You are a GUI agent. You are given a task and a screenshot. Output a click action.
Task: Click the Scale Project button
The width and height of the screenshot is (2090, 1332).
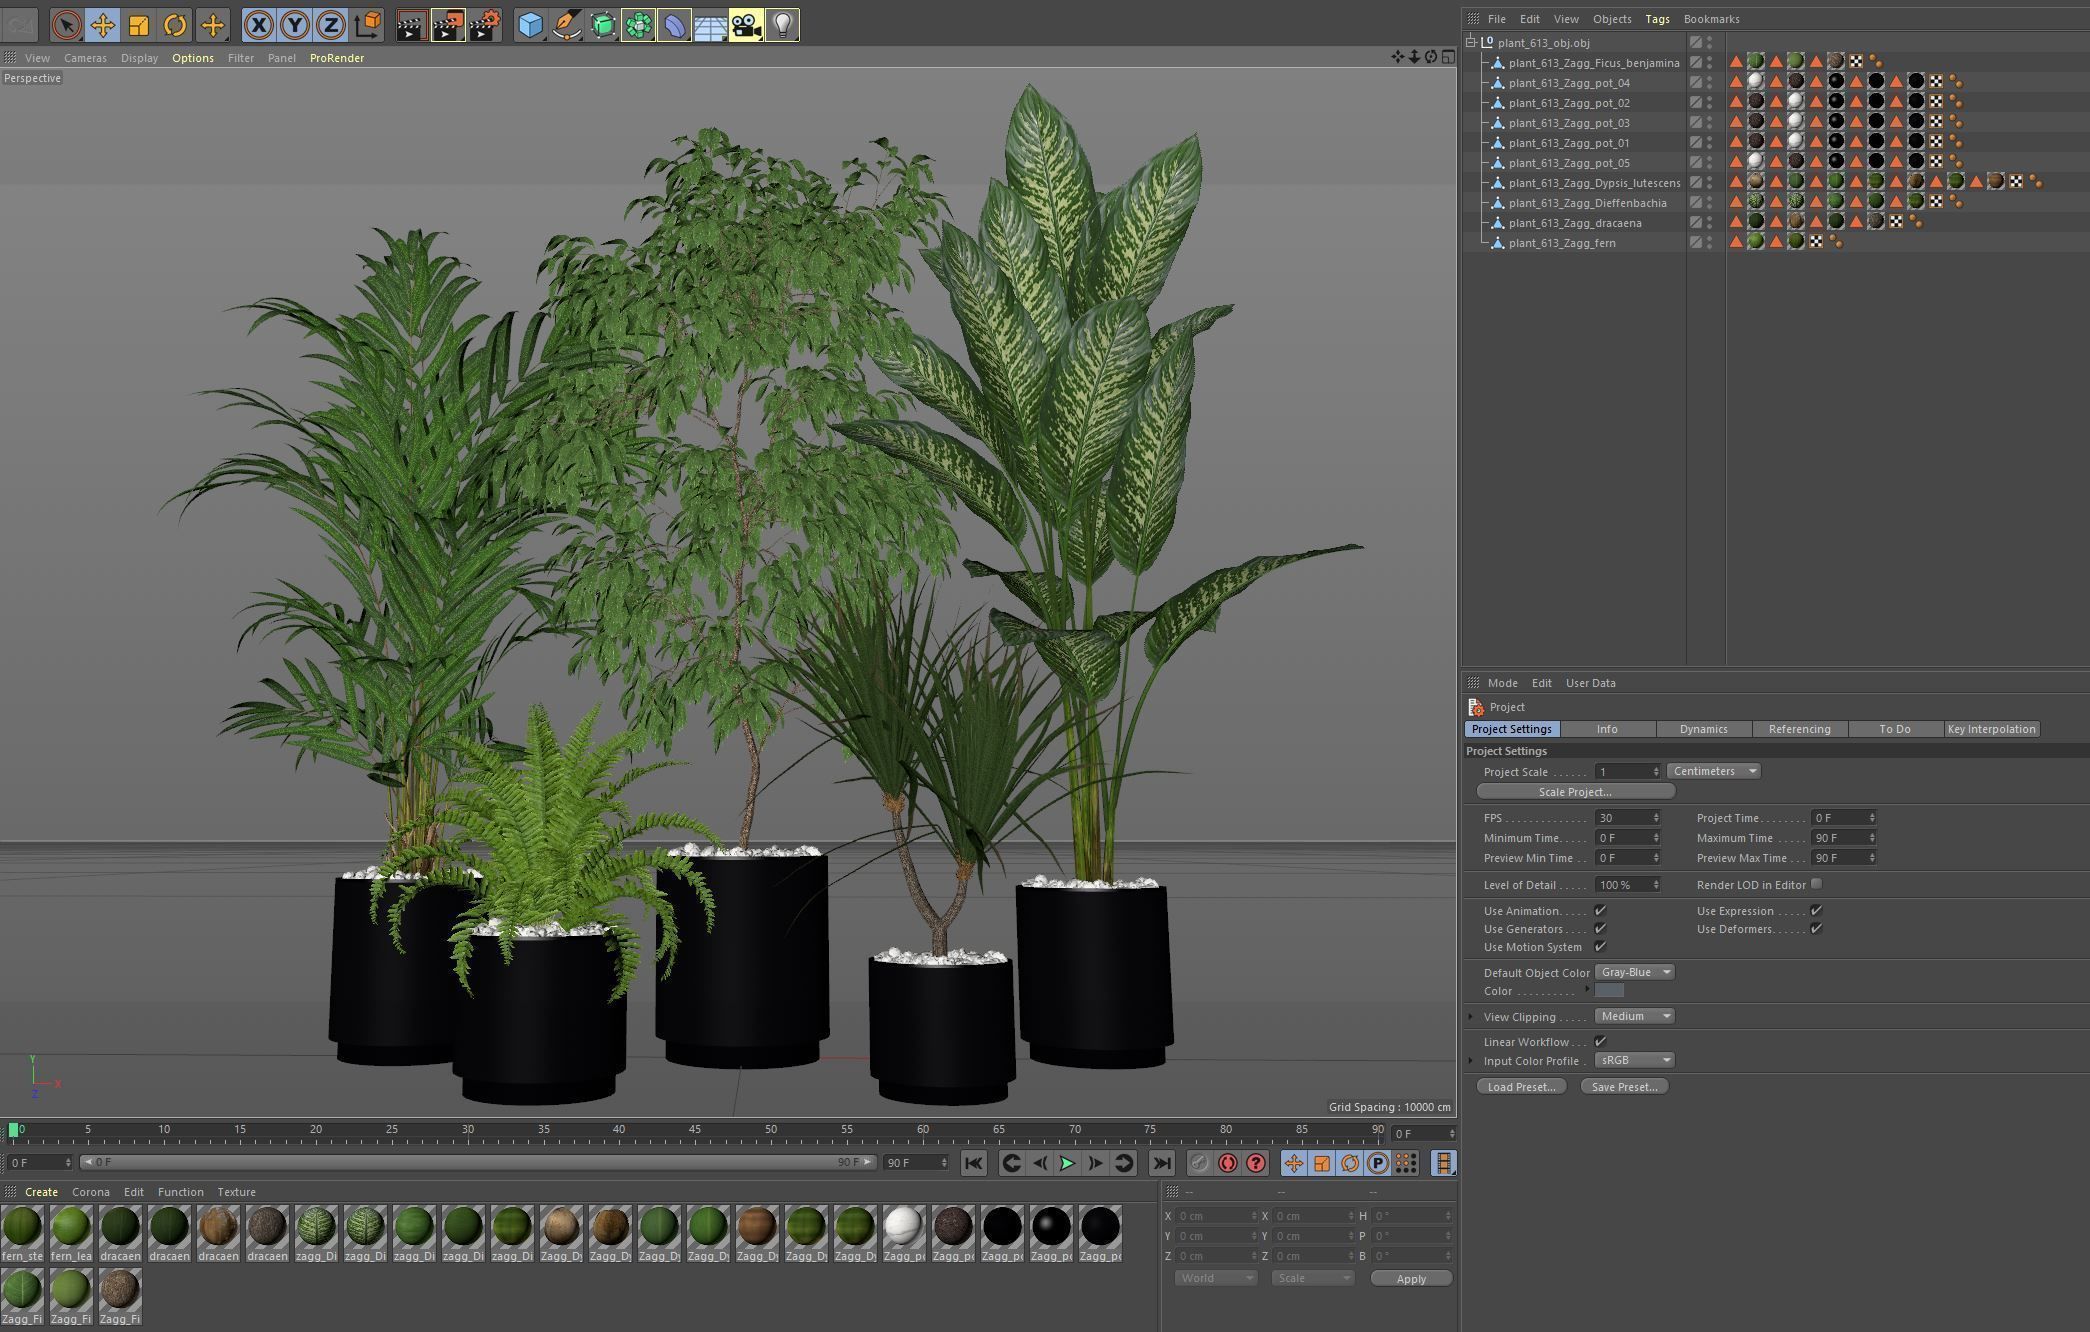coord(1575,792)
